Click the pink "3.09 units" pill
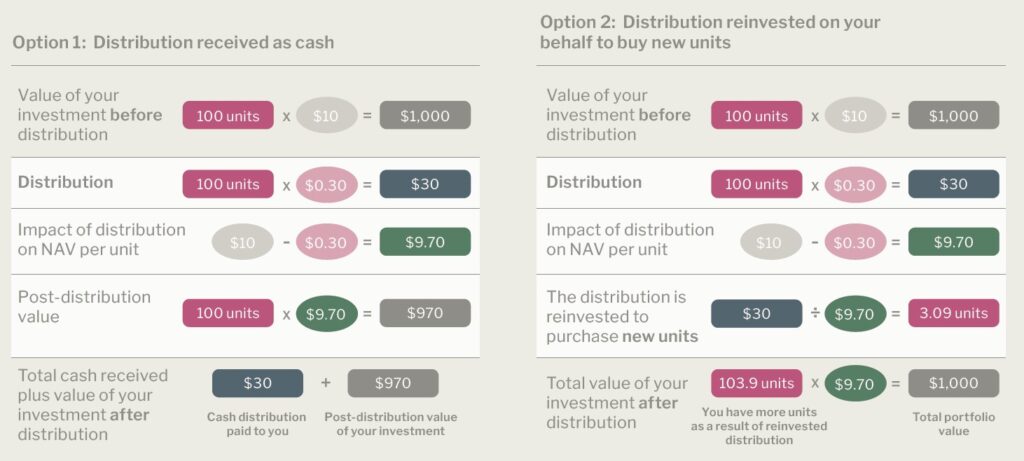 953,314
